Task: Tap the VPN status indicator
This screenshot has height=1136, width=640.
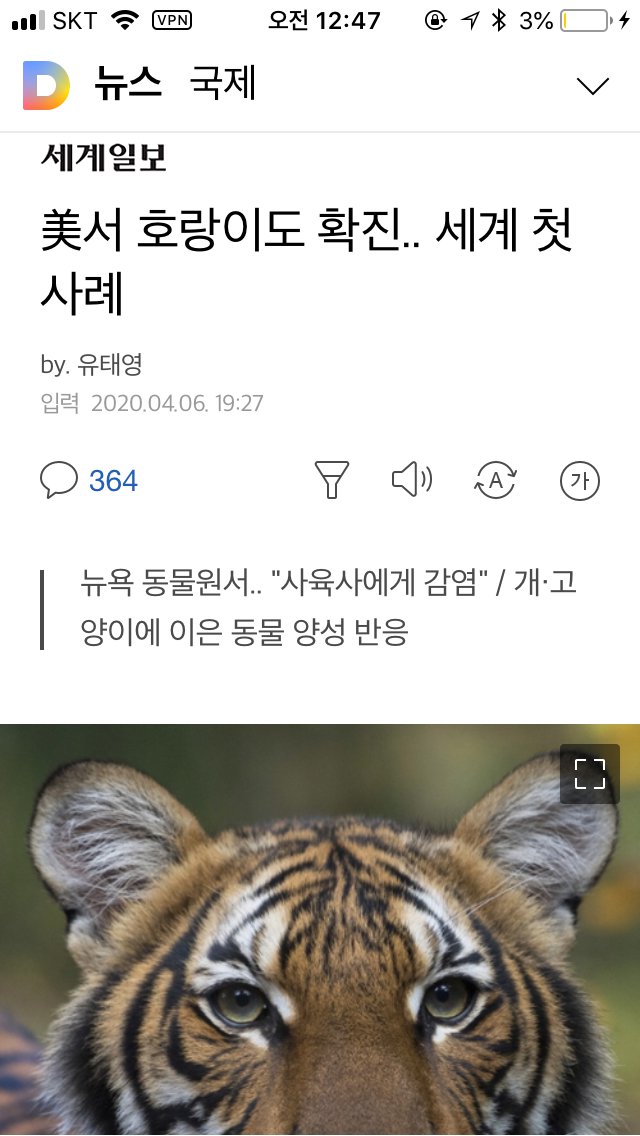Action: 172,21
